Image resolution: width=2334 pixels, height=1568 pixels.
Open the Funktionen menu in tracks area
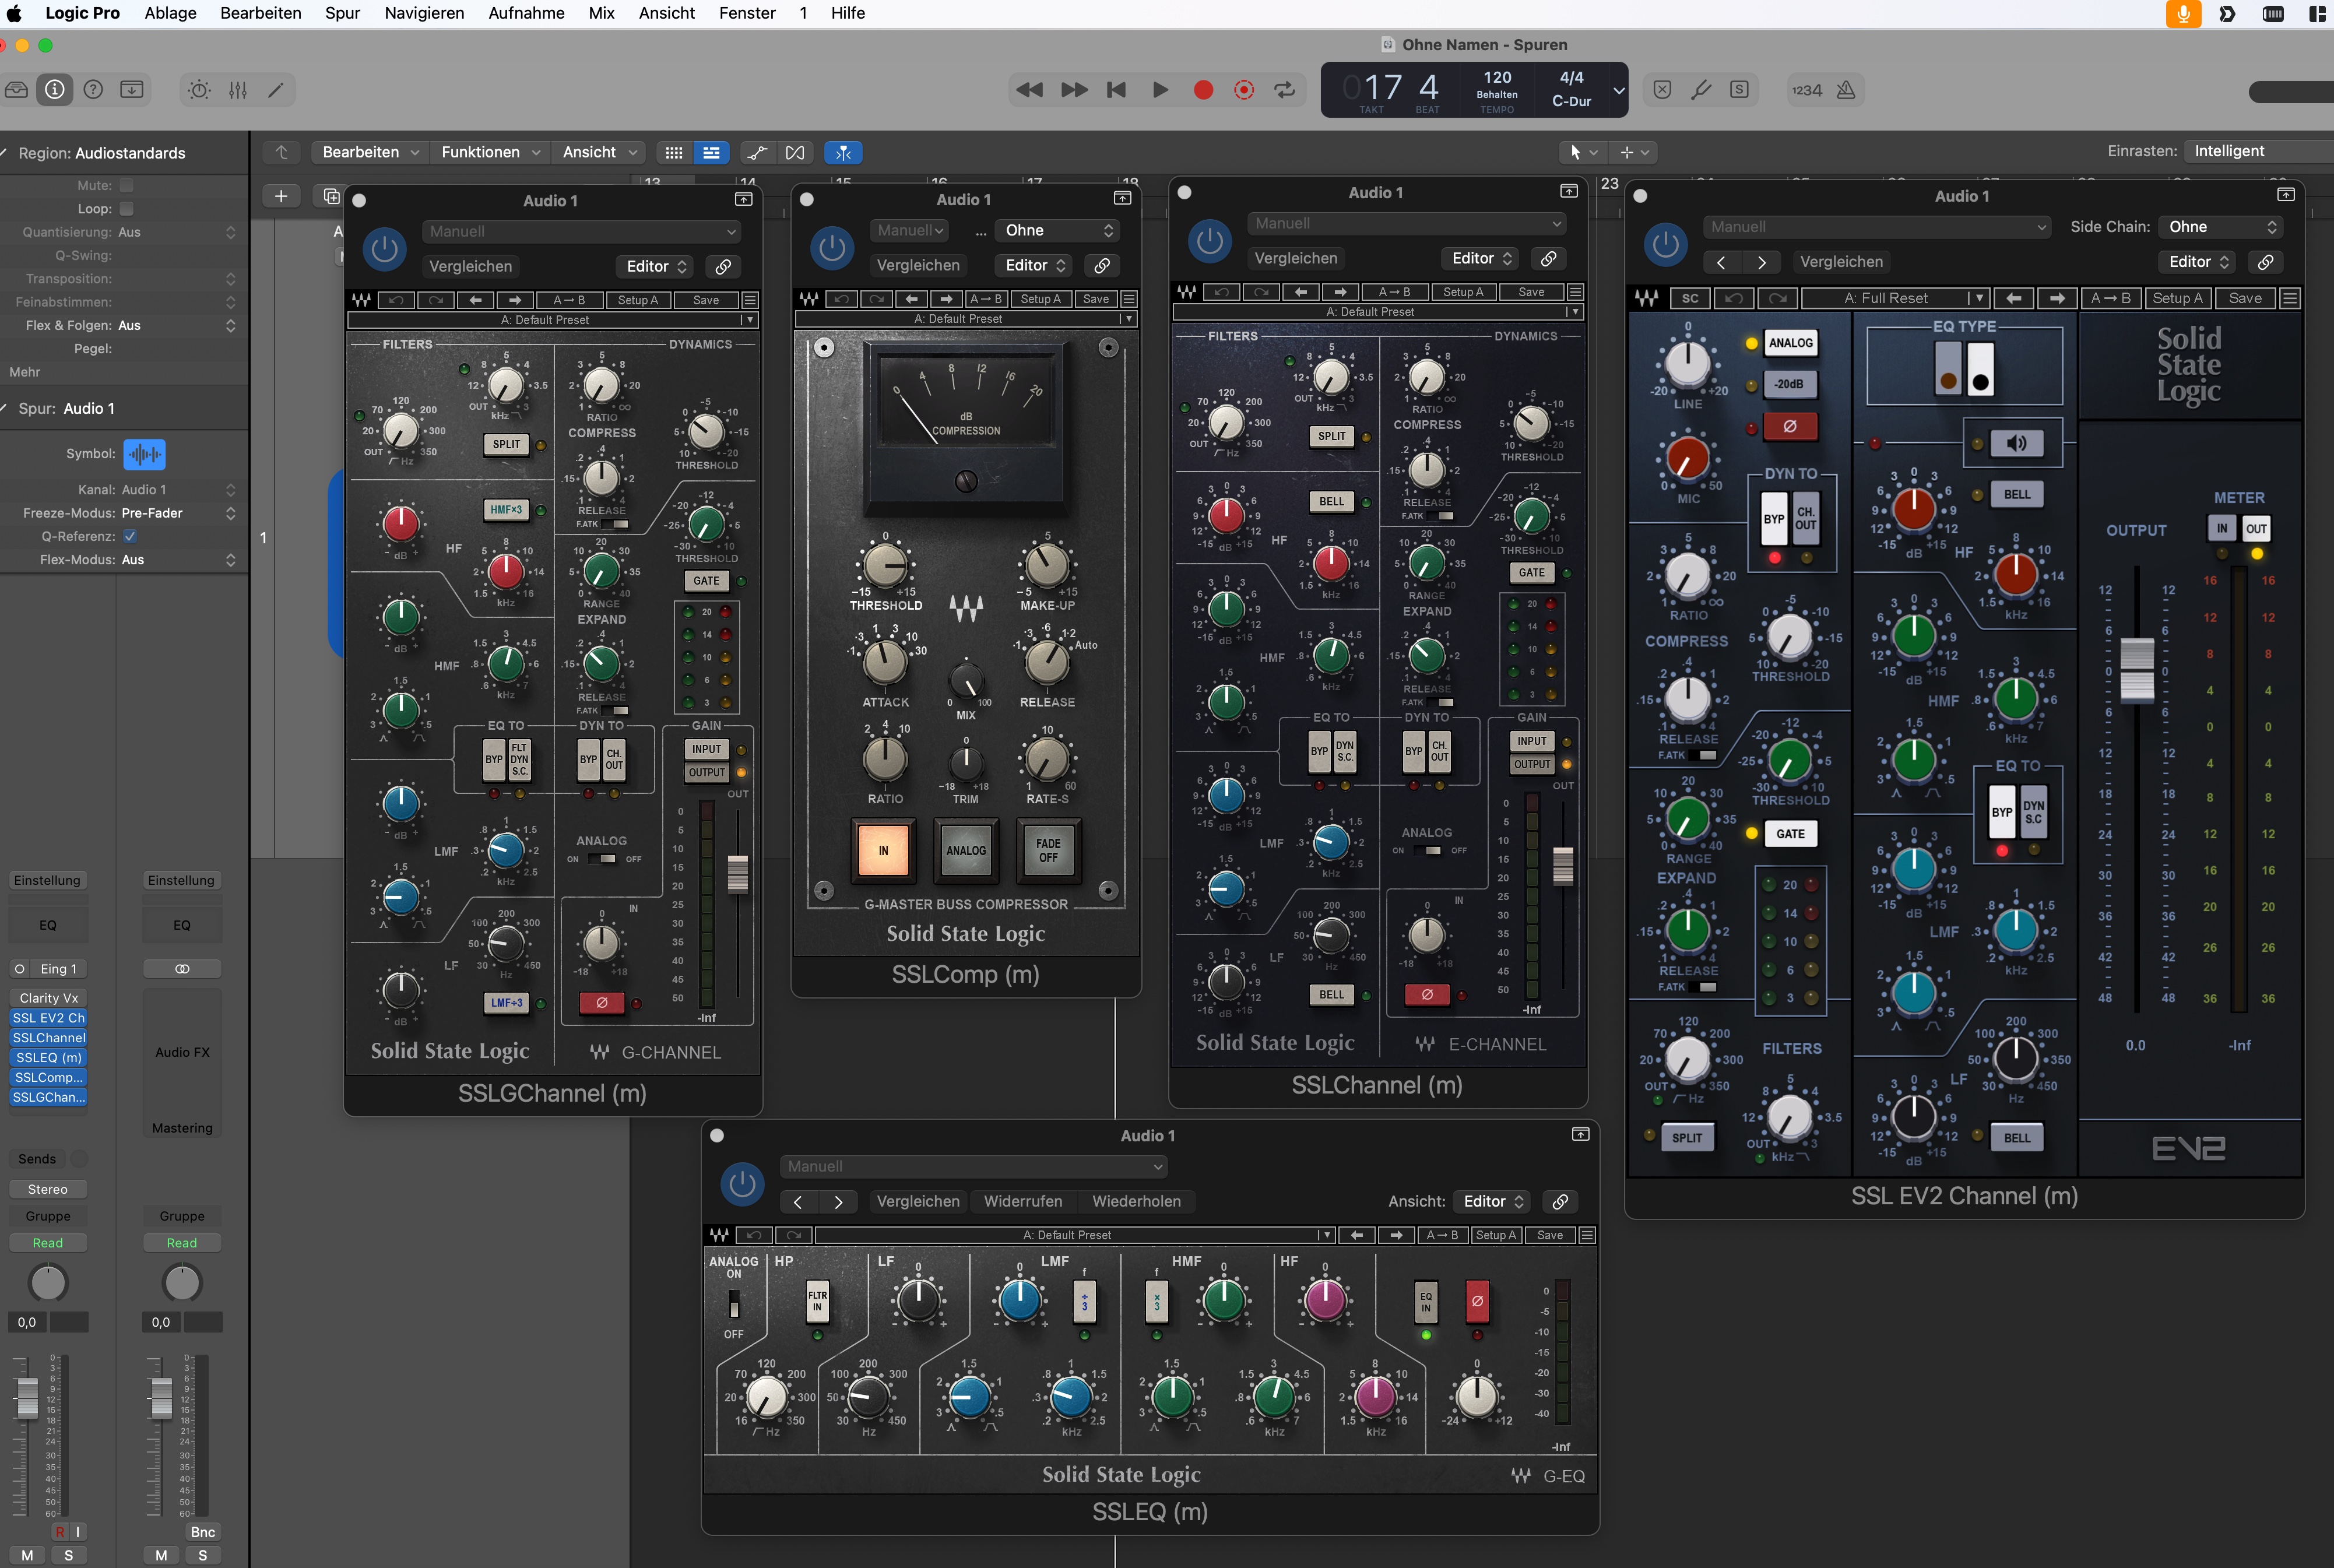pos(490,152)
